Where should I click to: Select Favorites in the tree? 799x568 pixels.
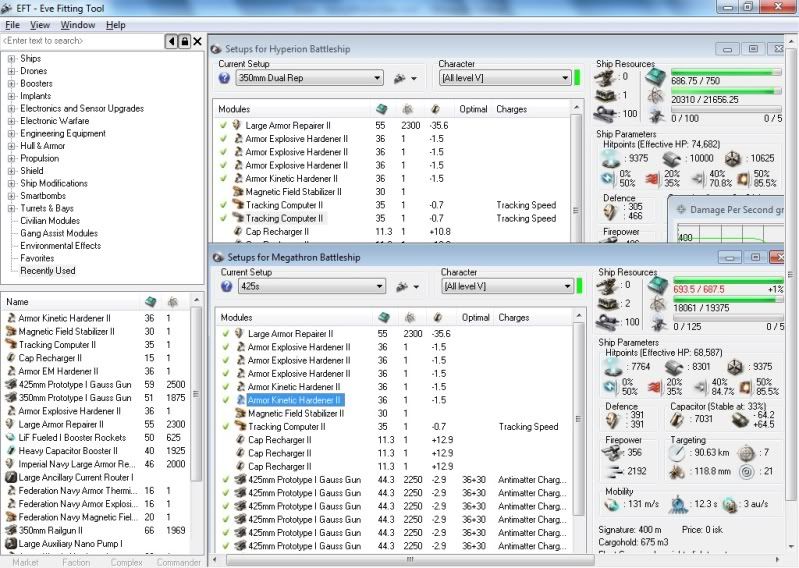point(37,258)
